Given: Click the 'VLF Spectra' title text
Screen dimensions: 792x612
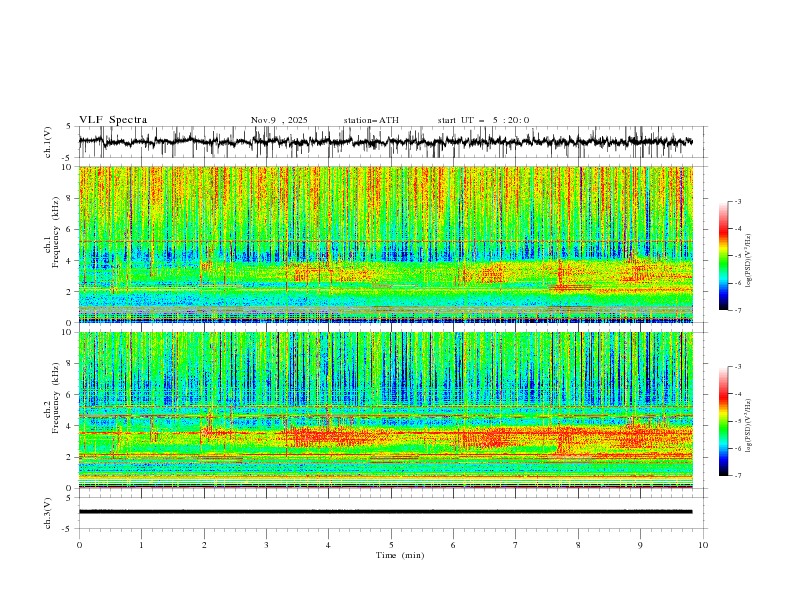Looking at the screenshot, I should 113,120.
